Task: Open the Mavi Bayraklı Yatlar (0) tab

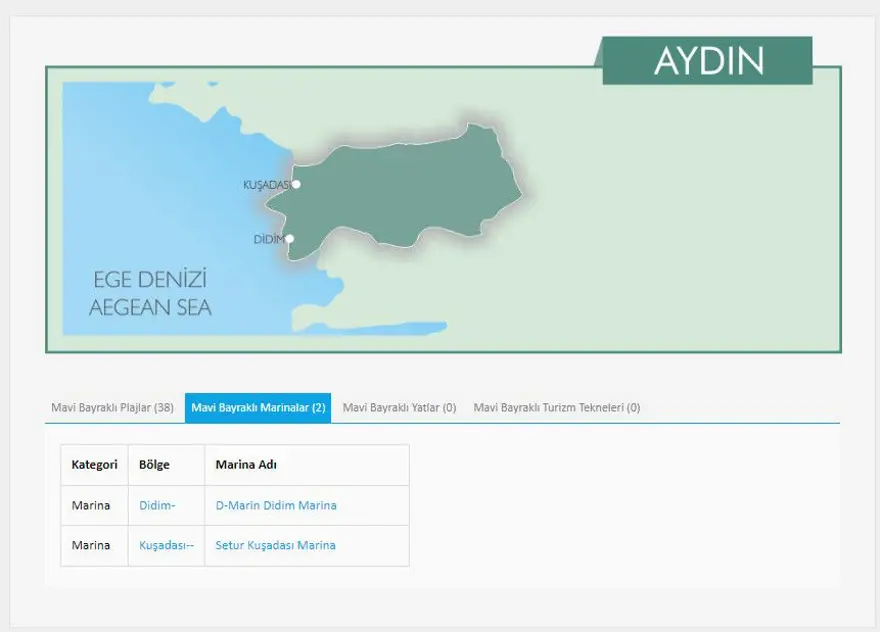Action: pyautogui.click(x=399, y=408)
